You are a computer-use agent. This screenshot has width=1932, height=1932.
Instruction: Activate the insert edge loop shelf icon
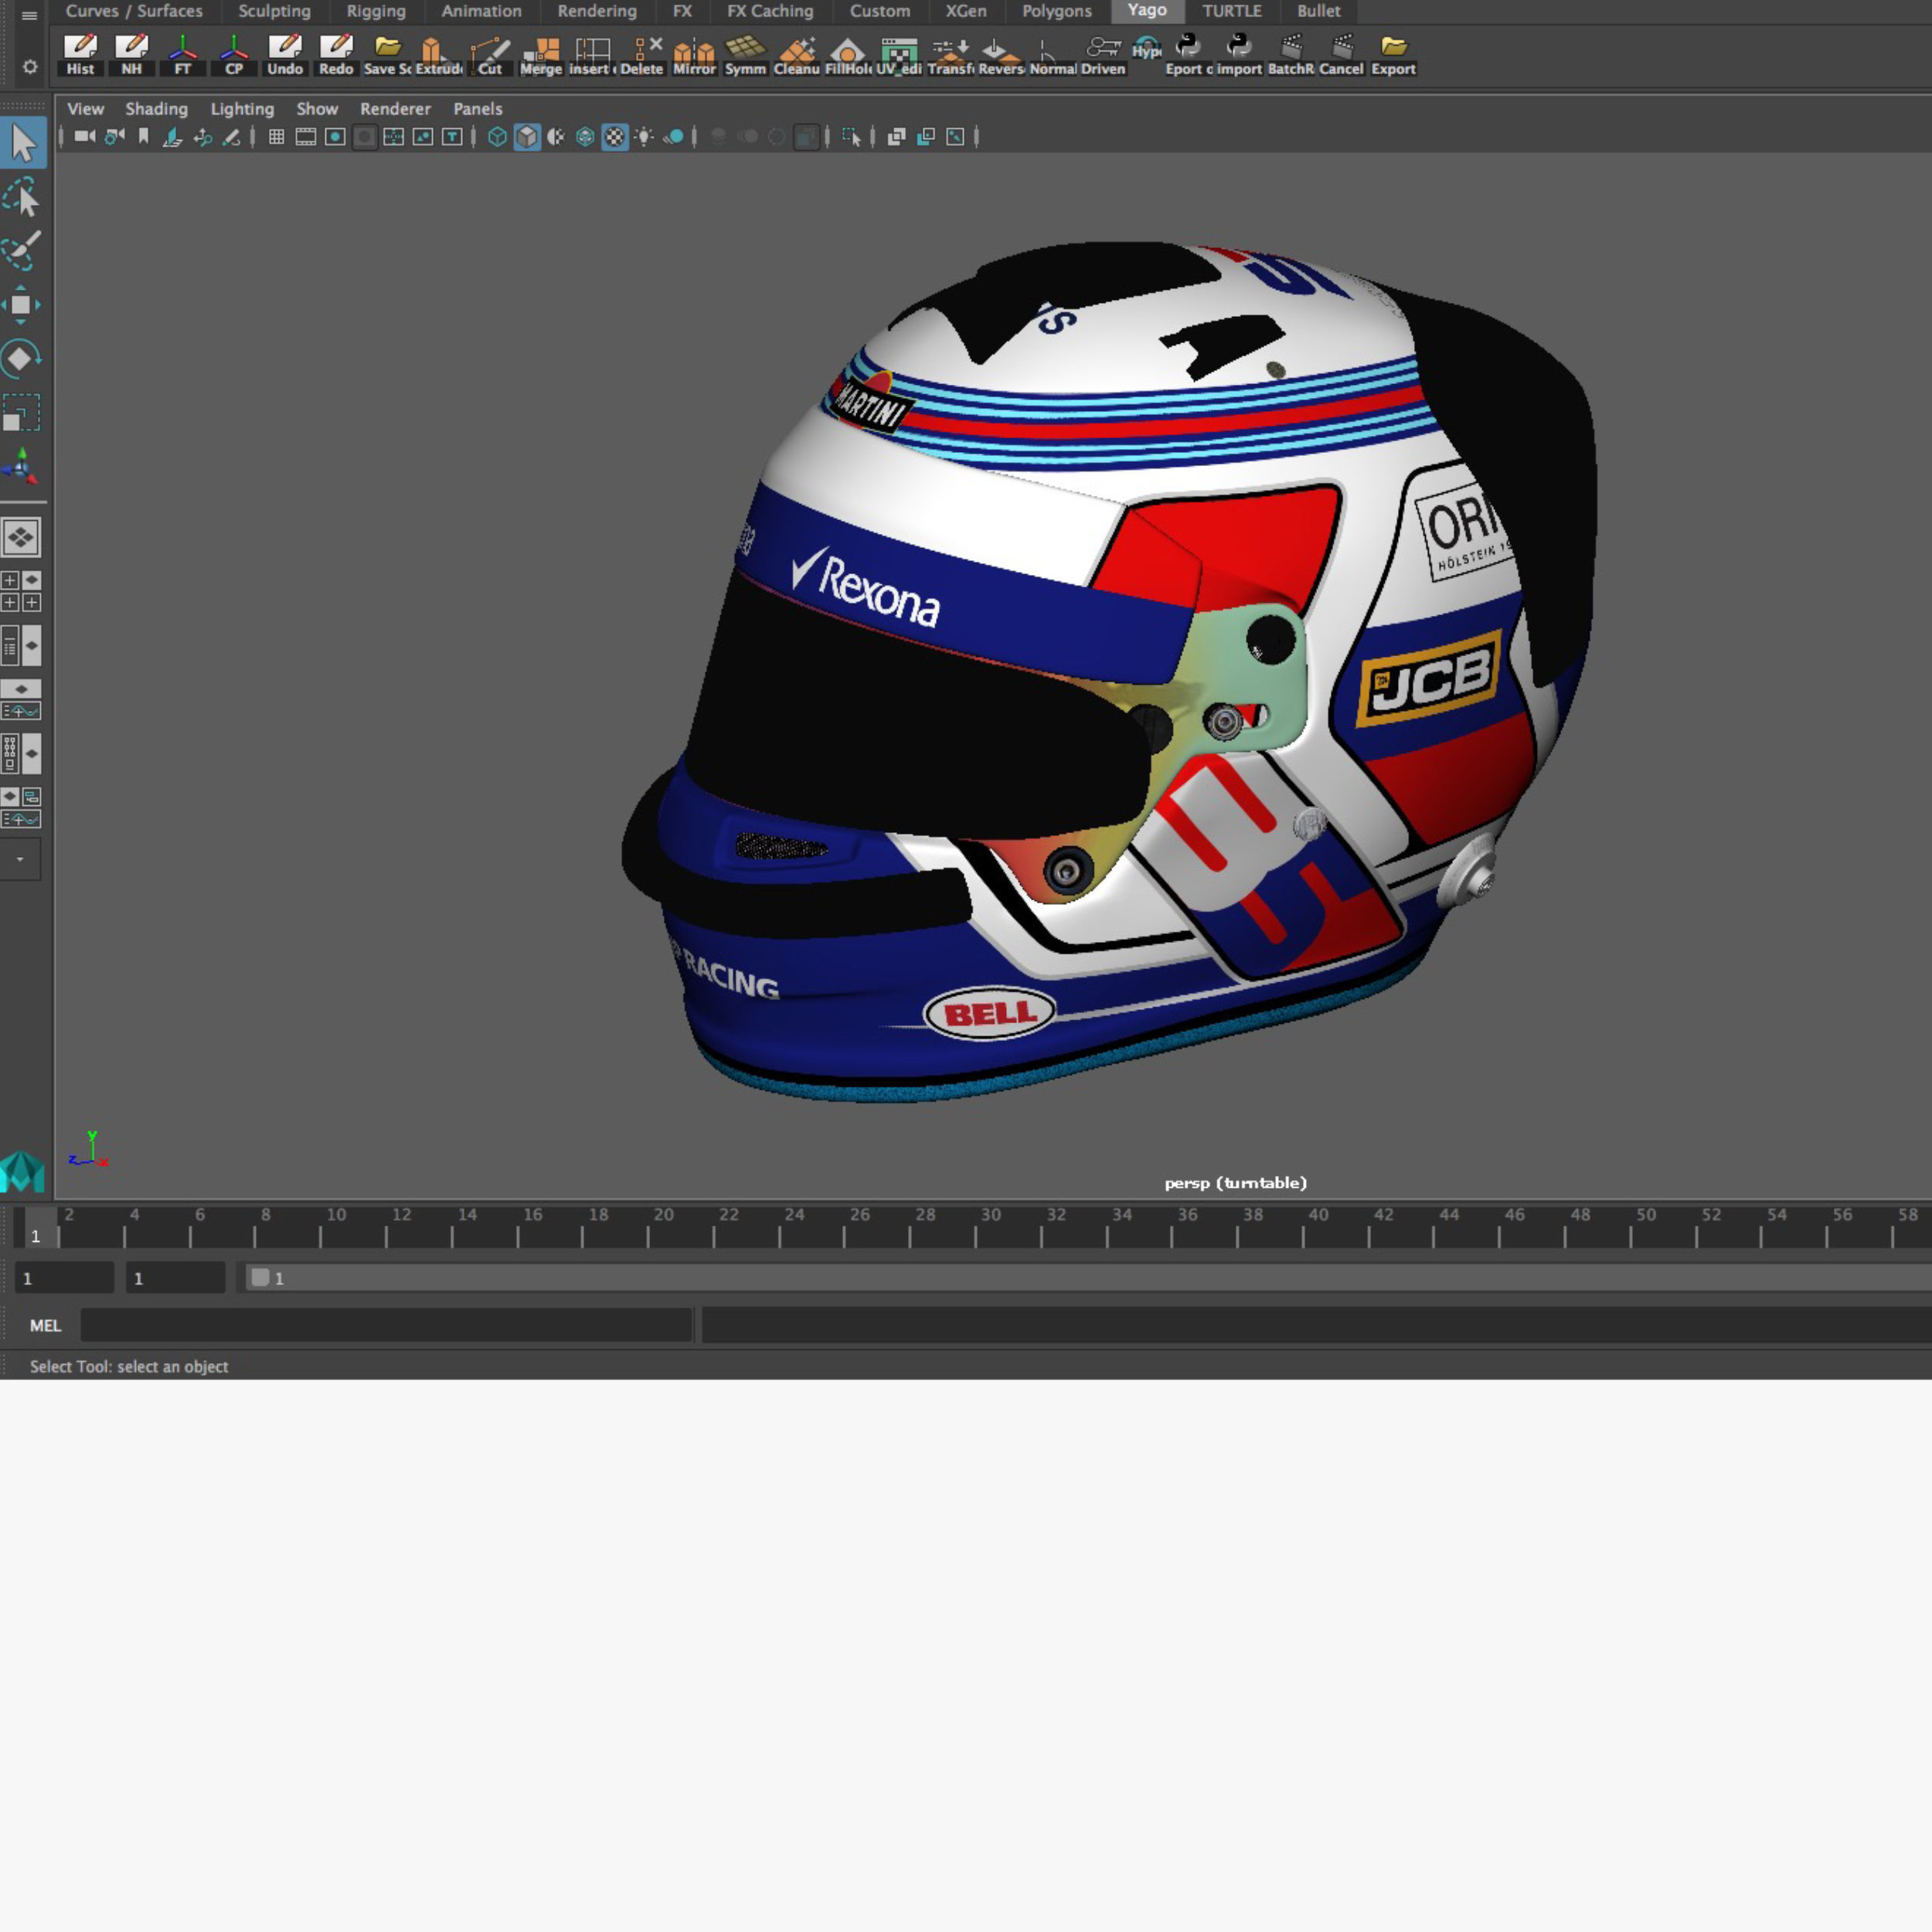[592, 55]
